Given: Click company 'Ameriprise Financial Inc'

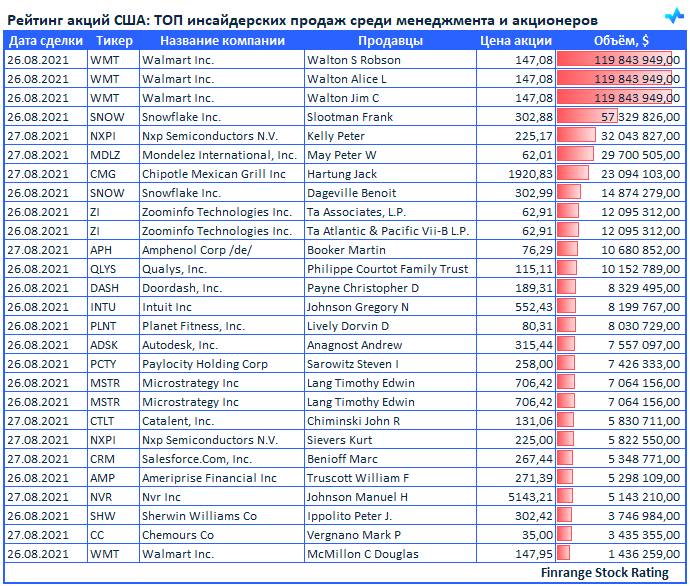Looking at the screenshot, I should tap(209, 478).
